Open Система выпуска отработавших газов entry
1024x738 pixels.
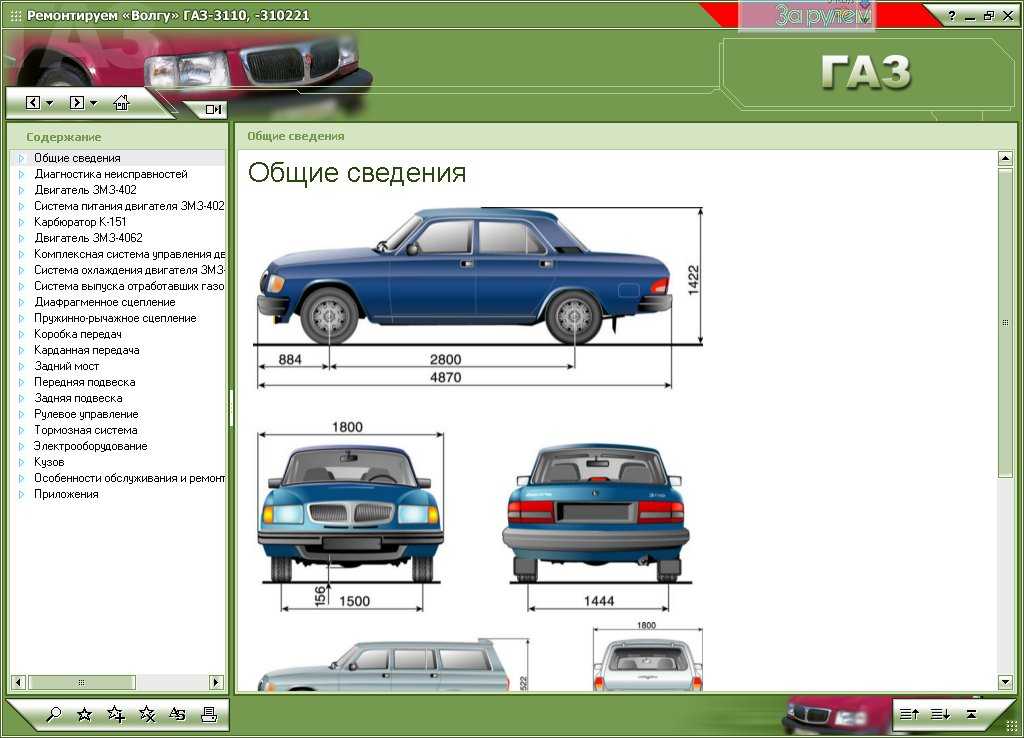(x=129, y=286)
